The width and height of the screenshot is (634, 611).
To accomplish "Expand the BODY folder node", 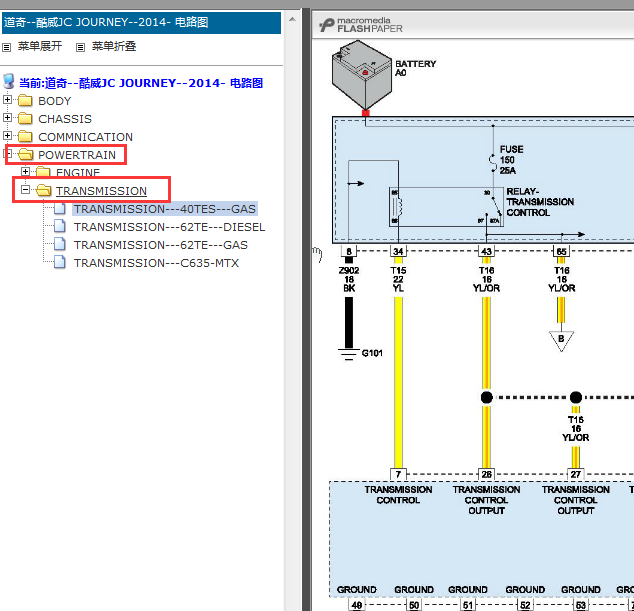I will pyautogui.click(x=7, y=99).
